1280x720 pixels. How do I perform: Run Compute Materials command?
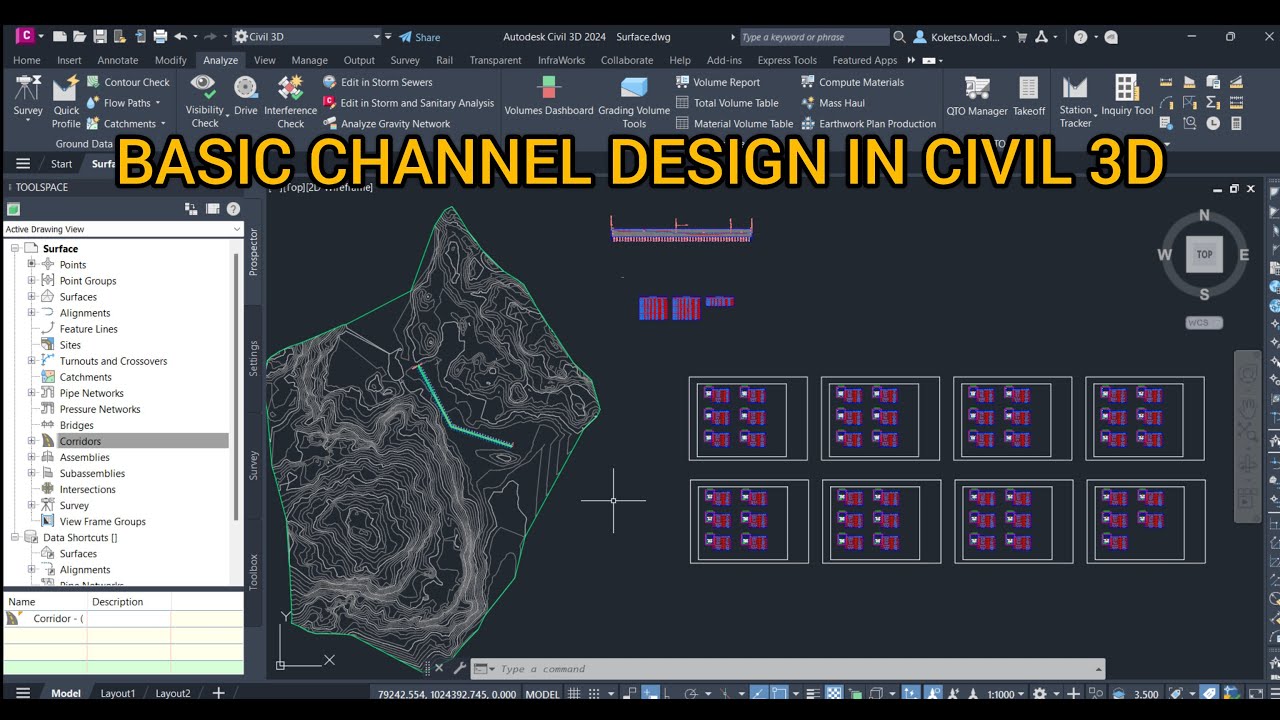(x=852, y=82)
